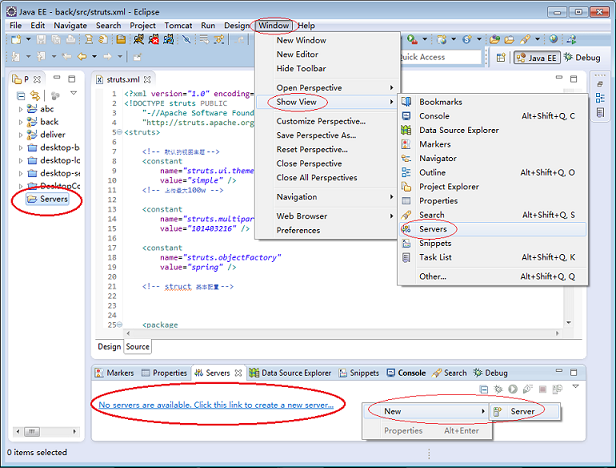Click the briefcase toolbar icon

121,39
